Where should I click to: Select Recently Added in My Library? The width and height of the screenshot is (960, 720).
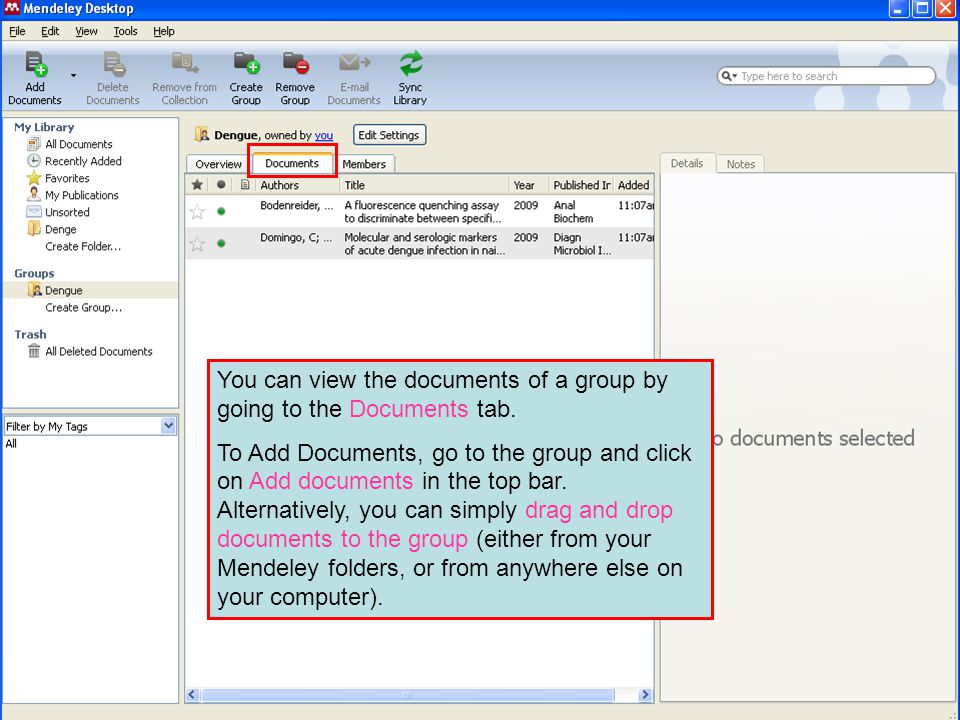tap(83, 162)
